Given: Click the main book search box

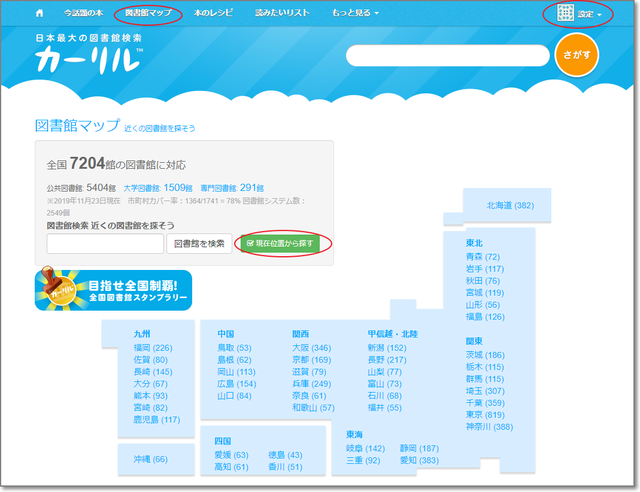Looking at the screenshot, I should [x=447, y=55].
